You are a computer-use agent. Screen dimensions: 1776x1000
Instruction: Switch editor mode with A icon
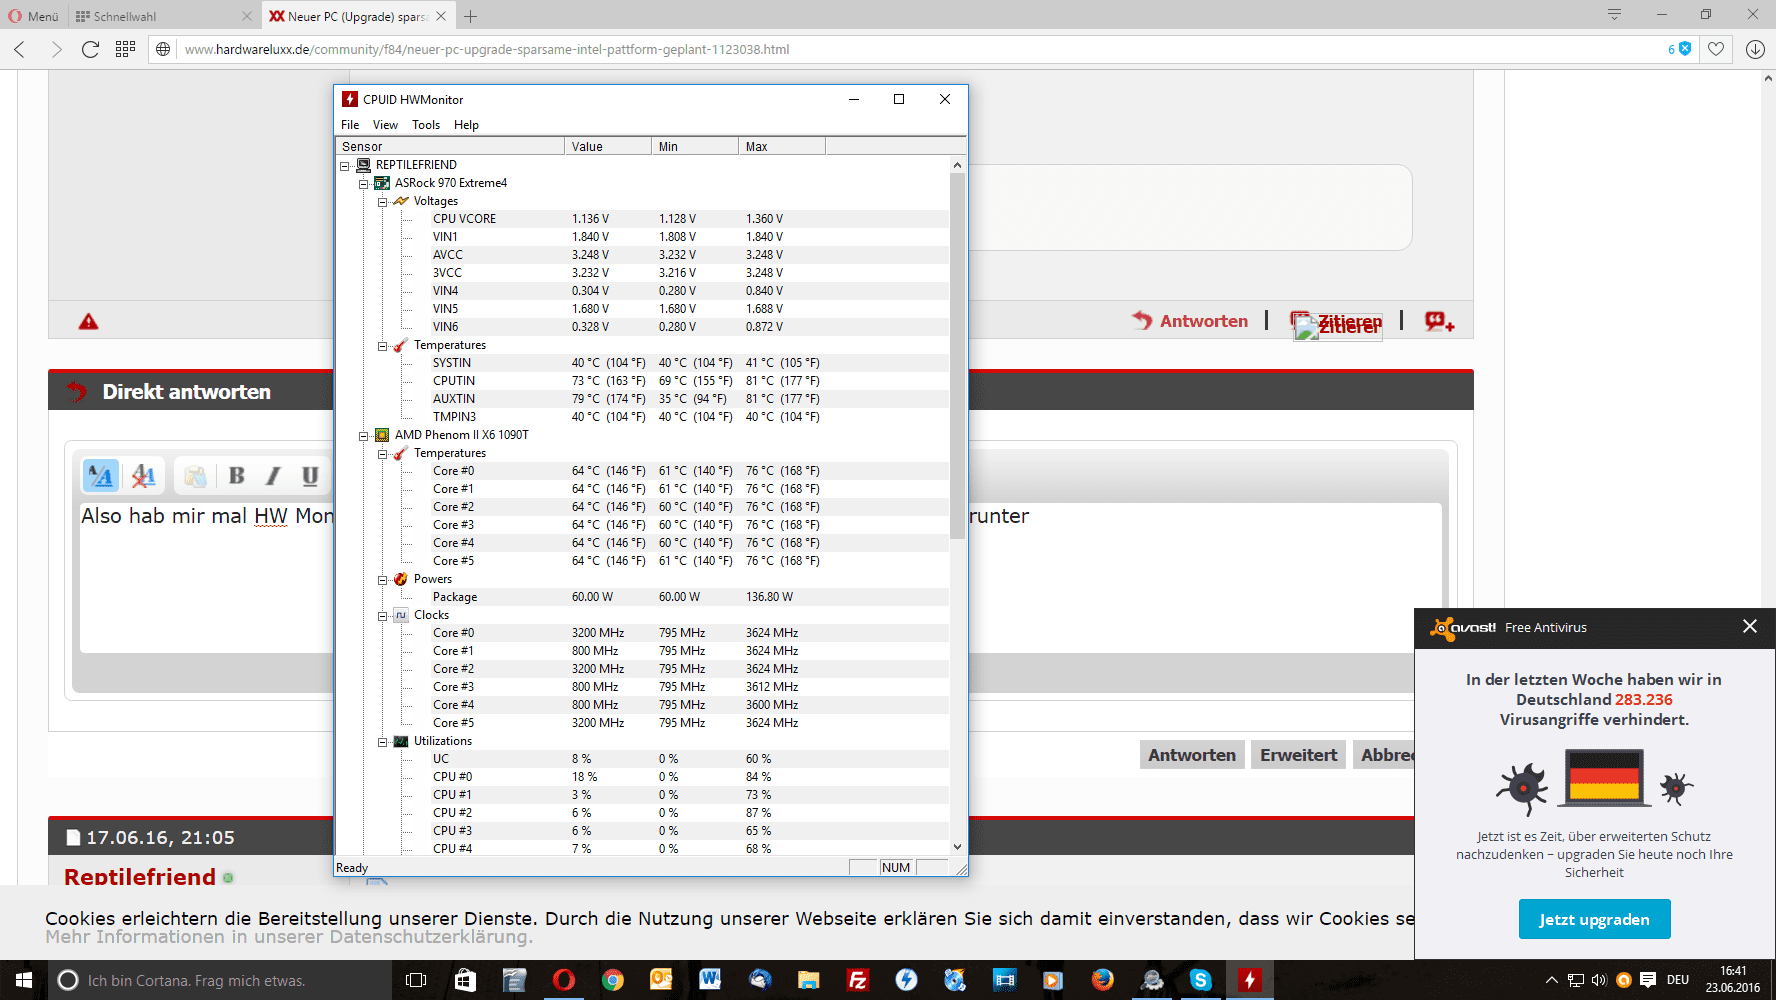click(101, 476)
